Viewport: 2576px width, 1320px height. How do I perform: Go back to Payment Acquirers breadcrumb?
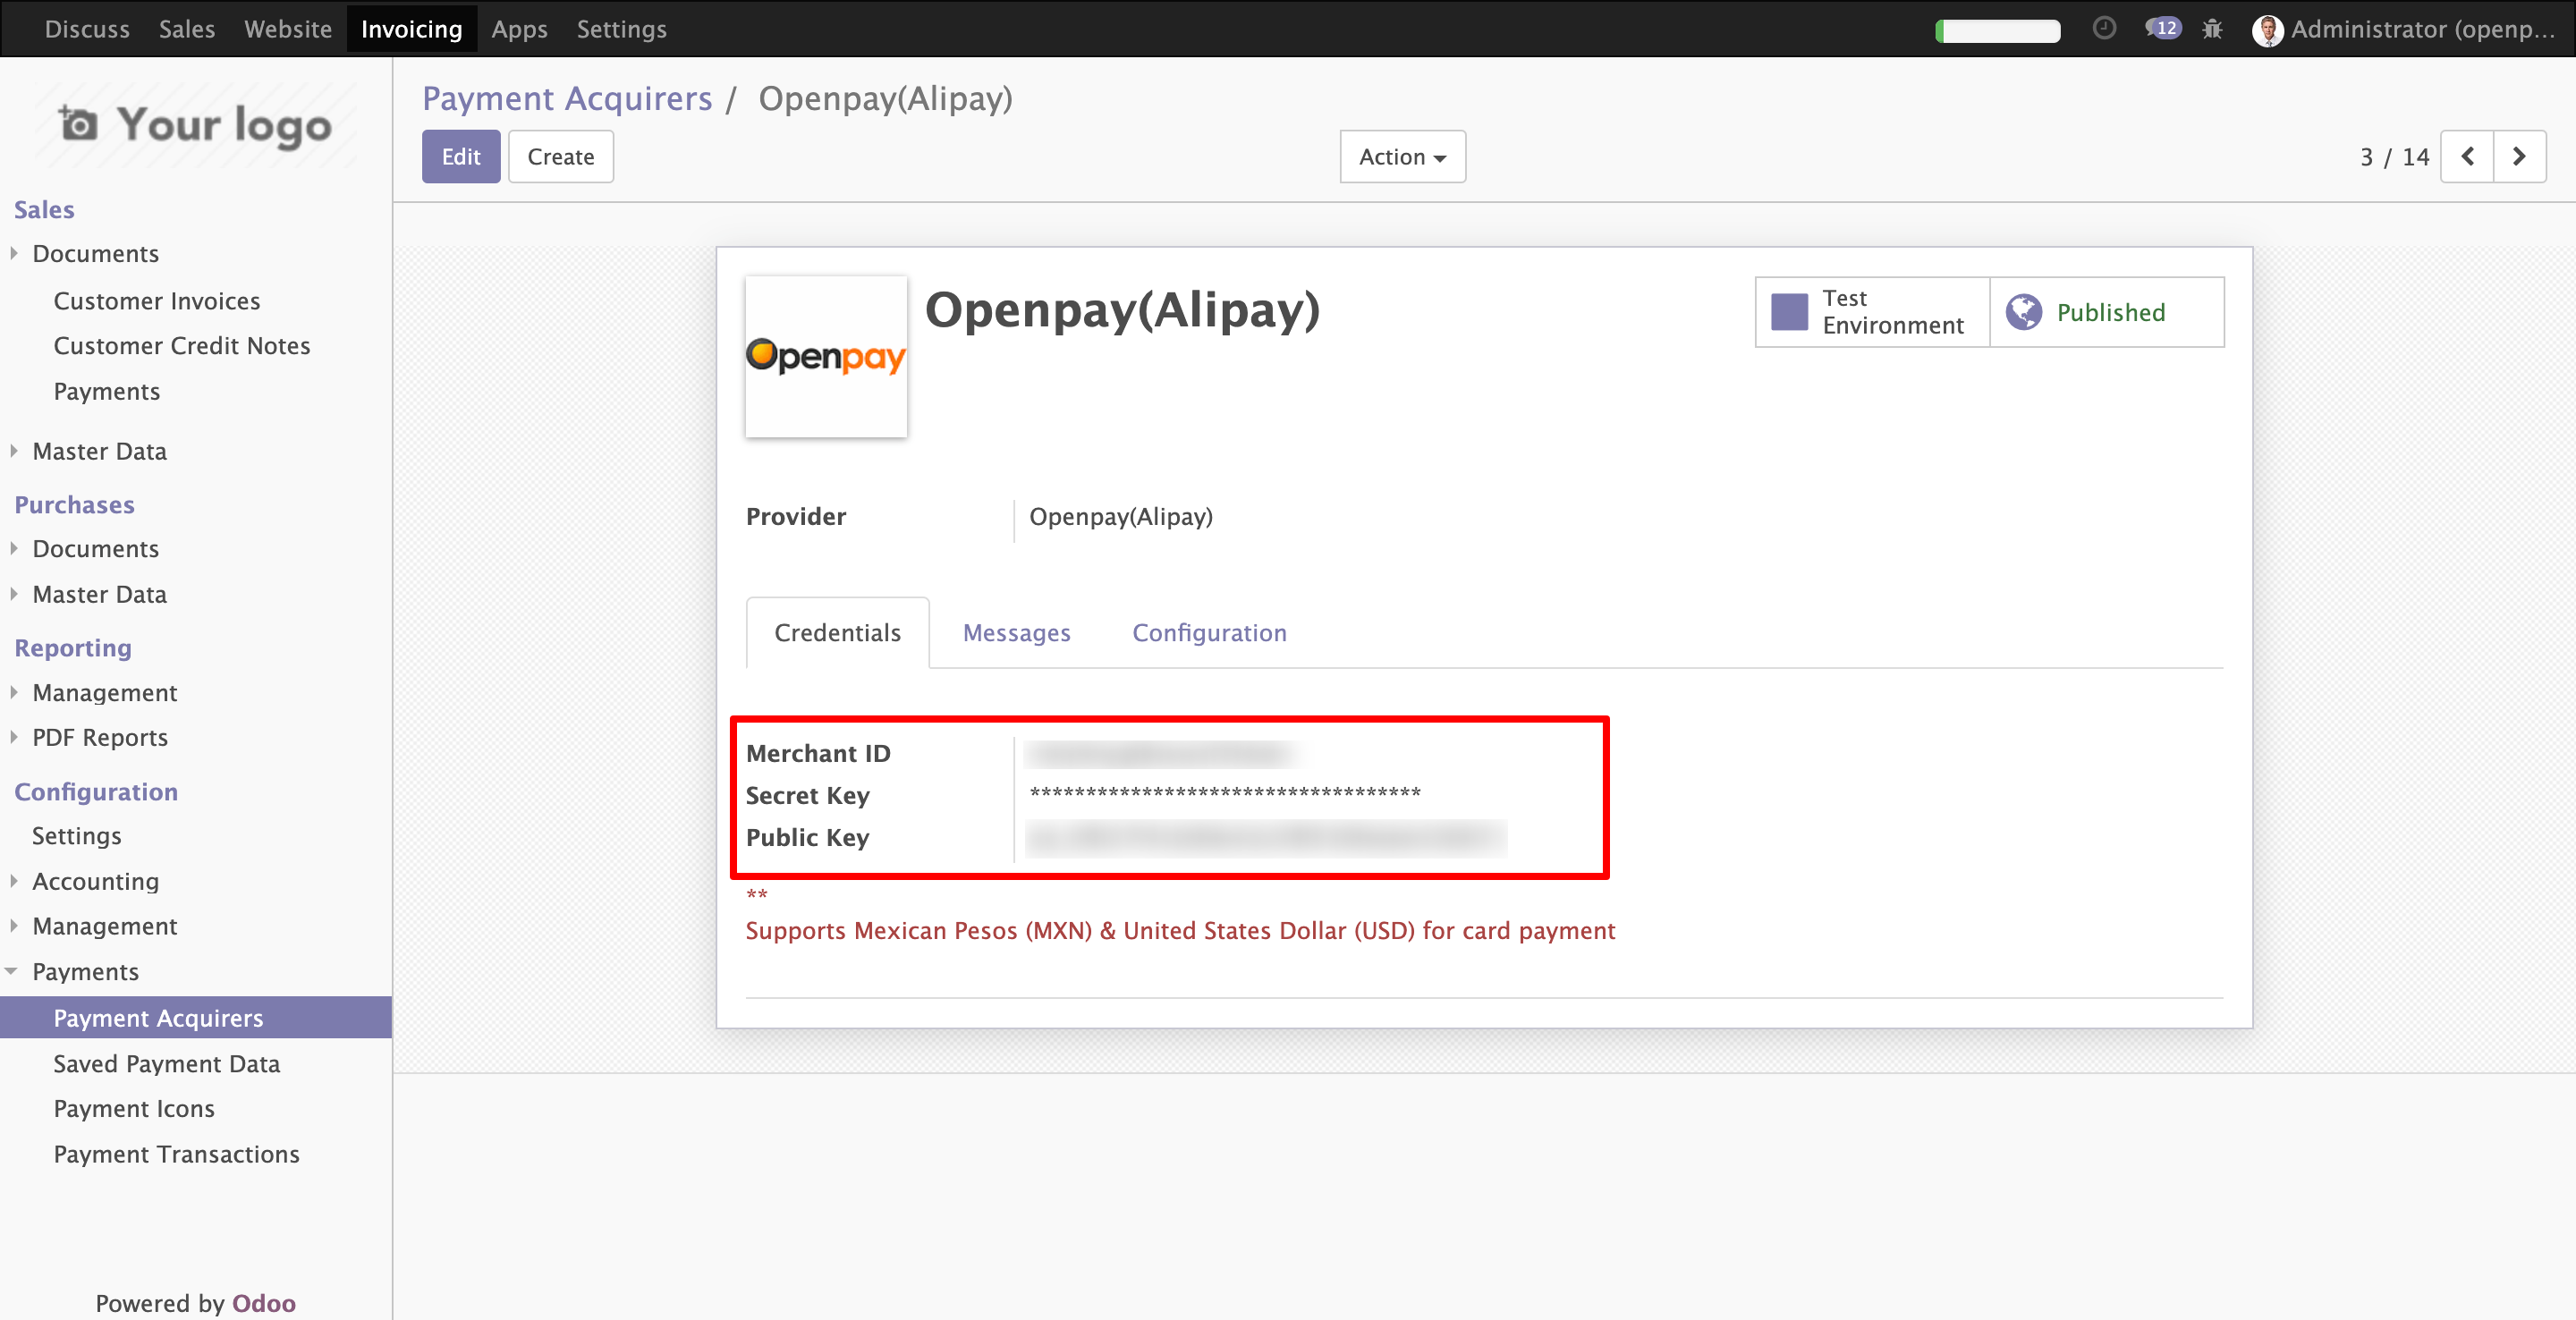coord(567,99)
